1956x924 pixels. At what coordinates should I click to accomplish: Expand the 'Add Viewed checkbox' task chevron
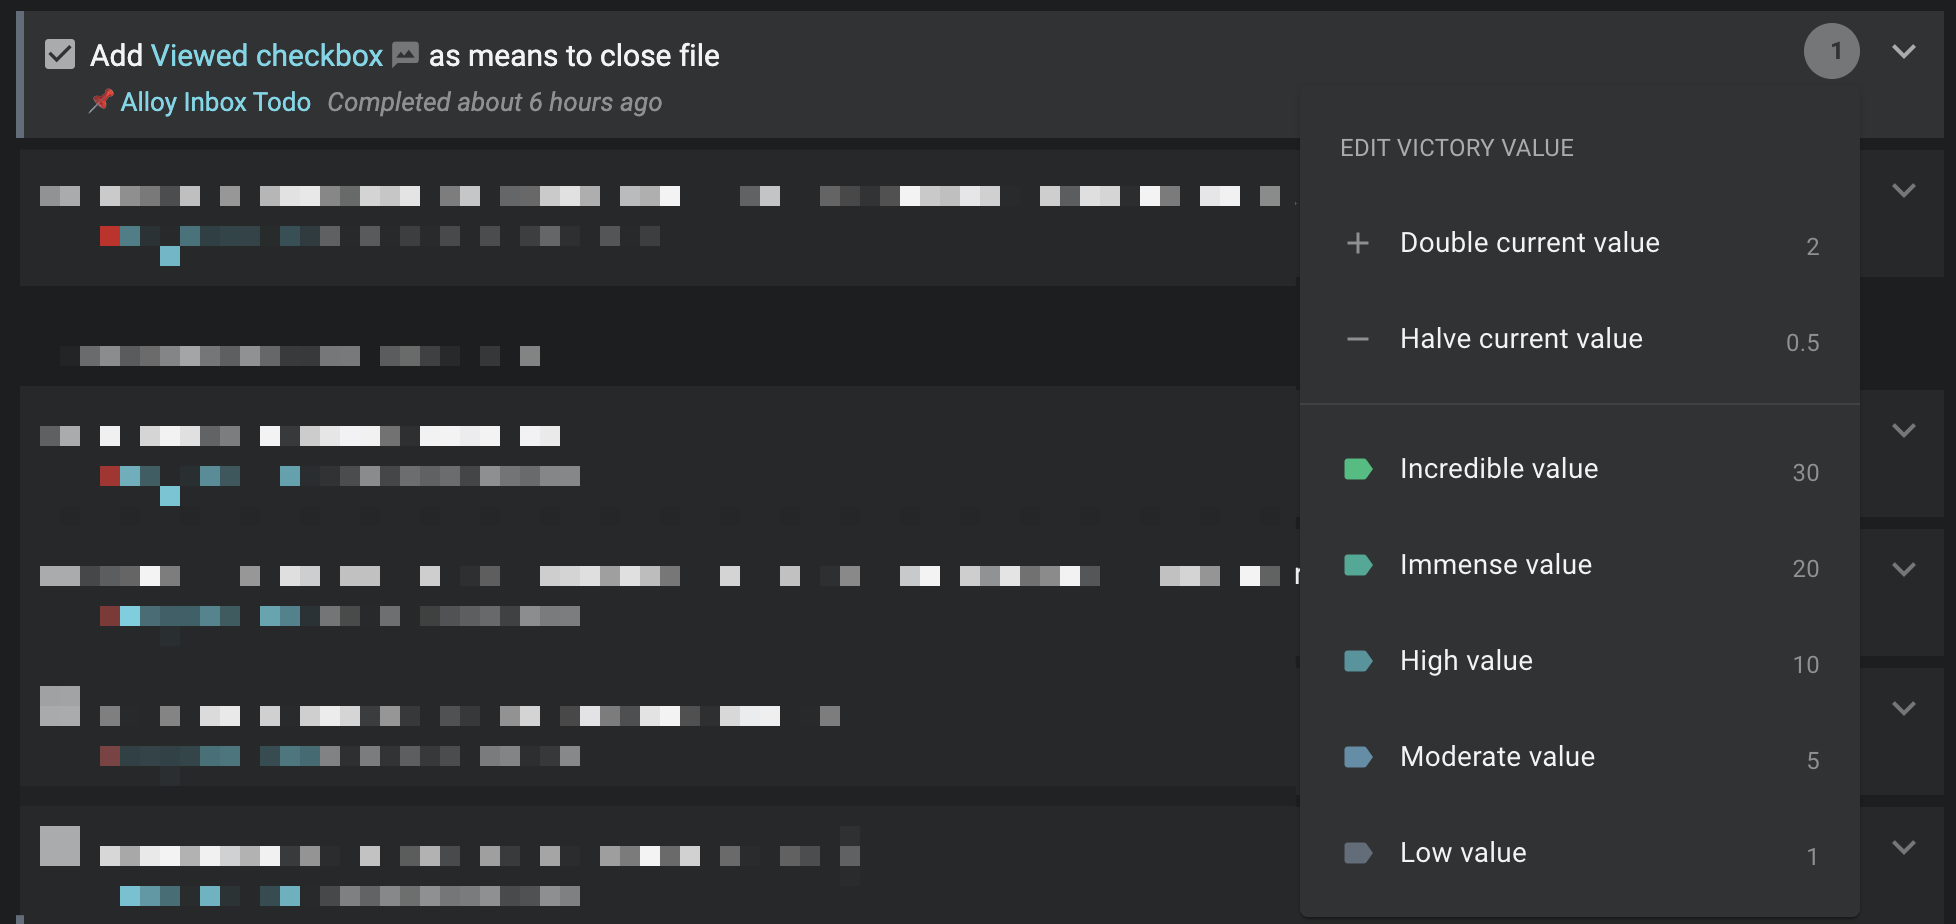coord(1903,51)
